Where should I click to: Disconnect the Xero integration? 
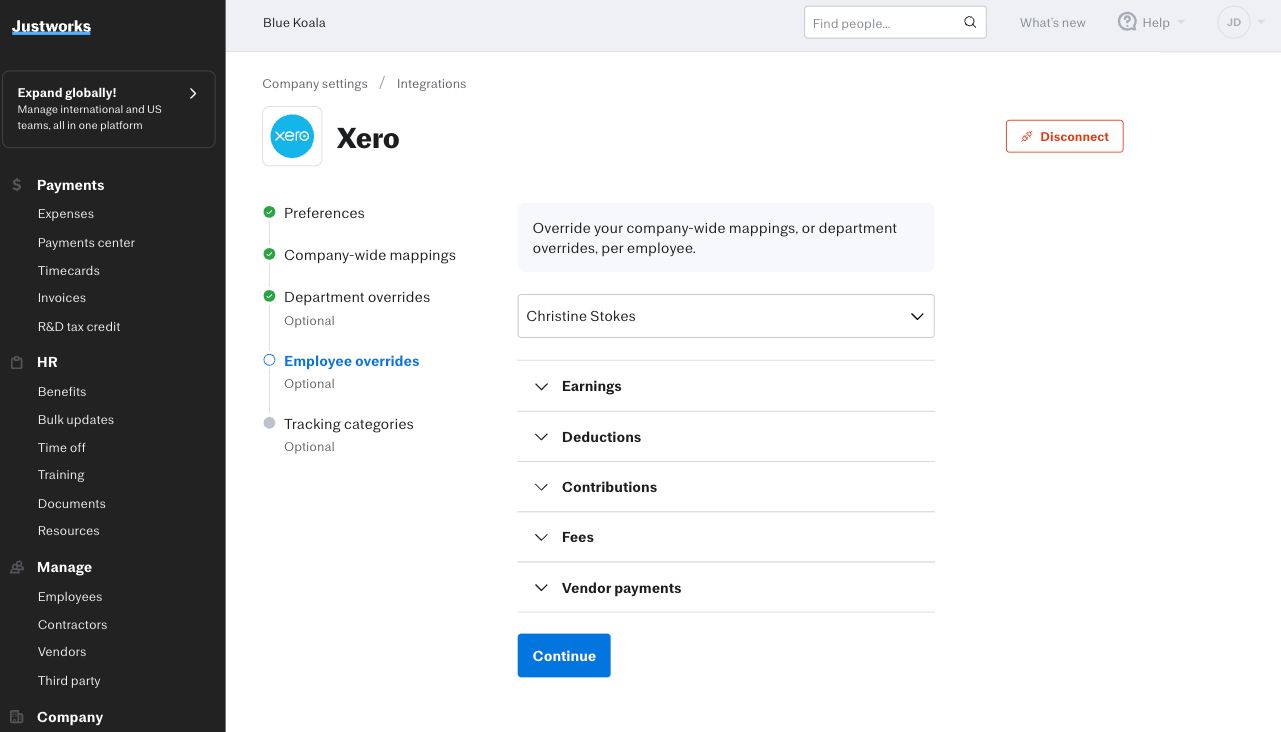[x=1064, y=137]
